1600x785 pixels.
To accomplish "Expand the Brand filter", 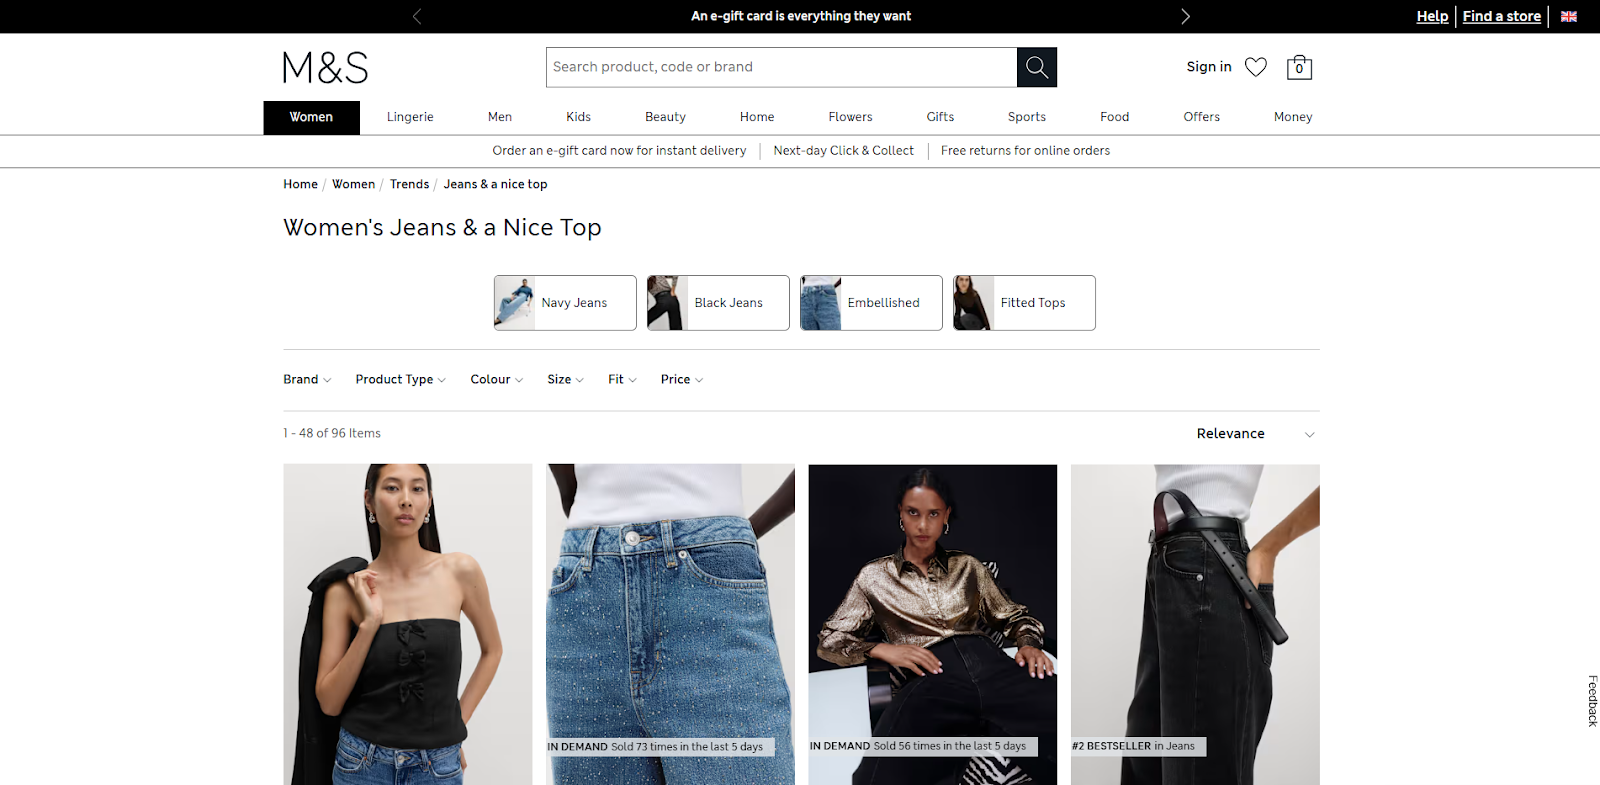I will pyautogui.click(x=306, y=380).
